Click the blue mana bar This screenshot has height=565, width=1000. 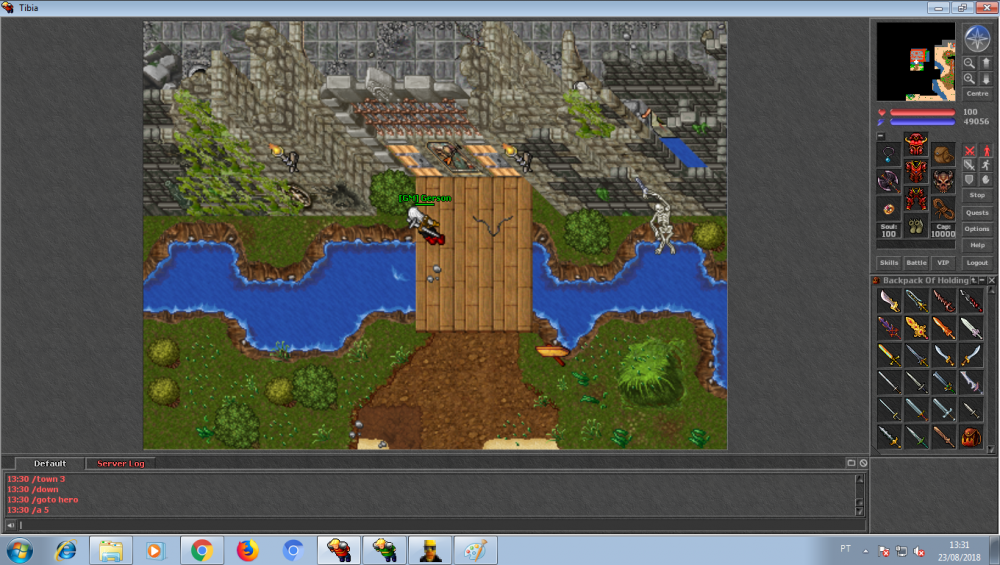(x=922, y=122)
